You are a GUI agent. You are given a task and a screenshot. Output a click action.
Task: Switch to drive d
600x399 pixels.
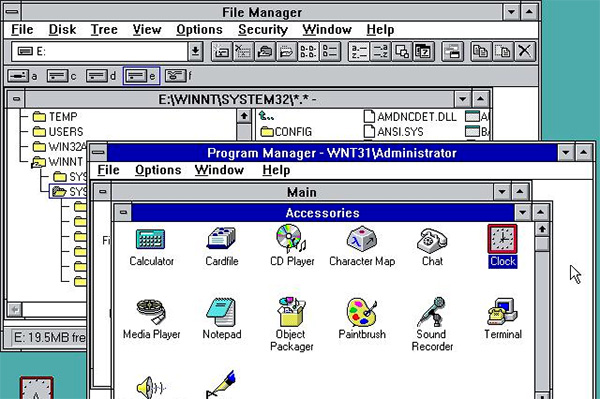pos(101,76)
